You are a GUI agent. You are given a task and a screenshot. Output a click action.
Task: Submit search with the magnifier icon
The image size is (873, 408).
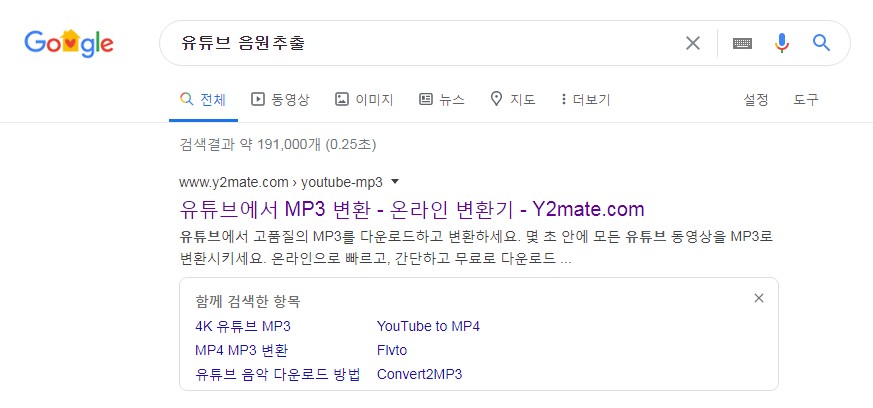coord(821,43)
